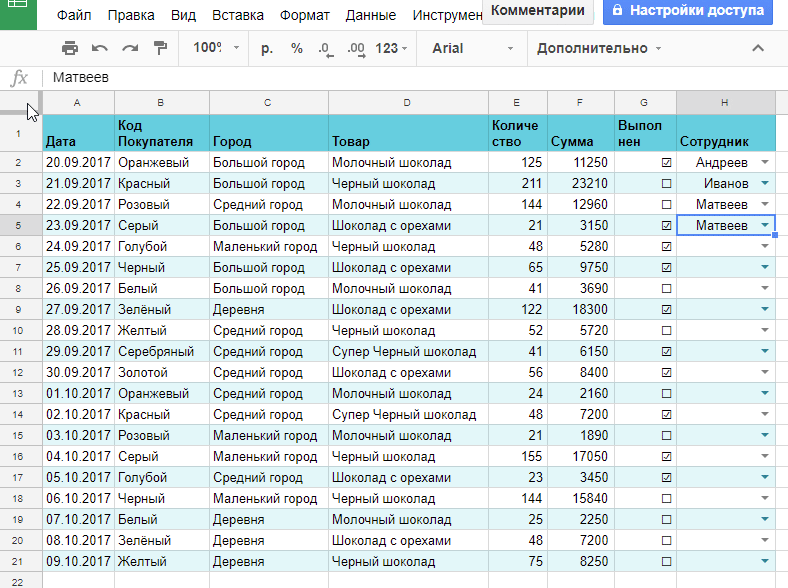788x588 pixels.
Task: Click the cell with sum 23210
Action: pyautogui.click(x=581, y=183)
